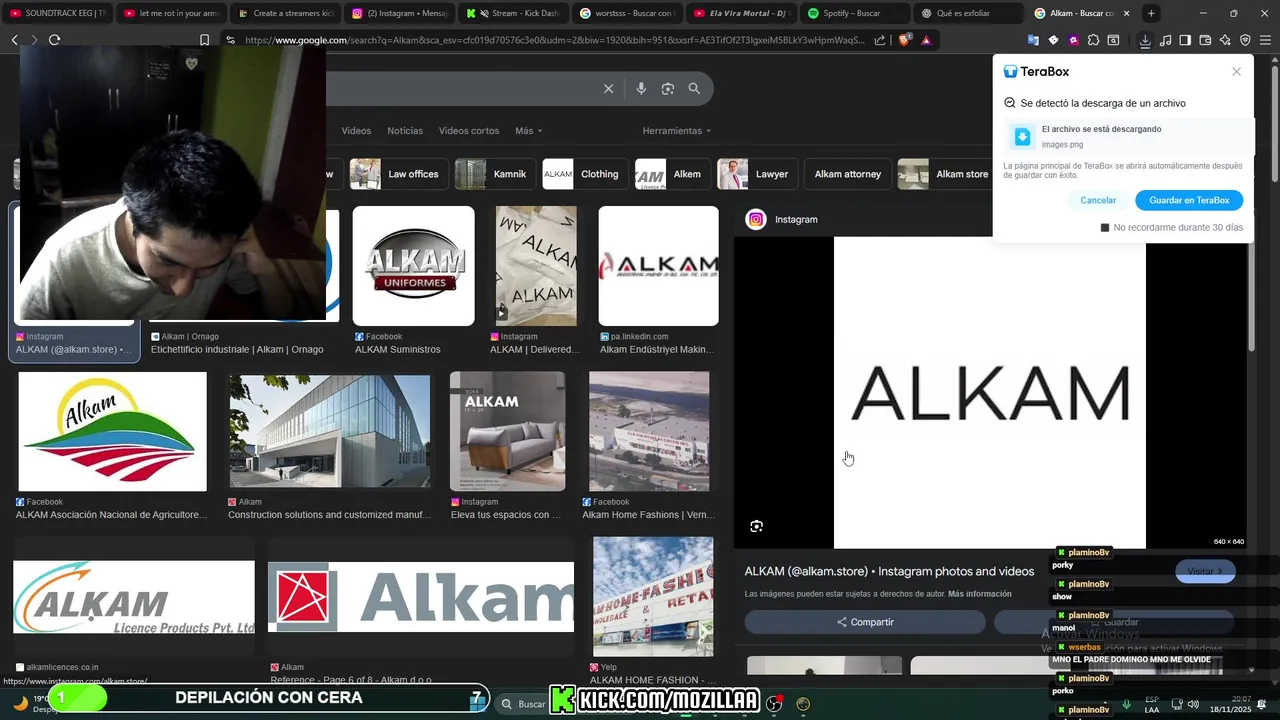Select the Lawyer filter chip

click(x=756, y=174)
